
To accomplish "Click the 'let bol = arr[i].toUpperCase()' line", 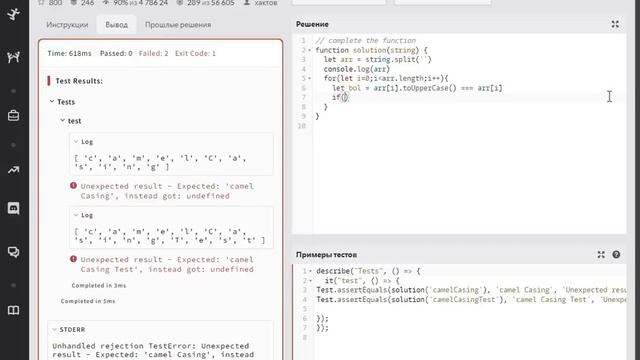I will [417, 88].
